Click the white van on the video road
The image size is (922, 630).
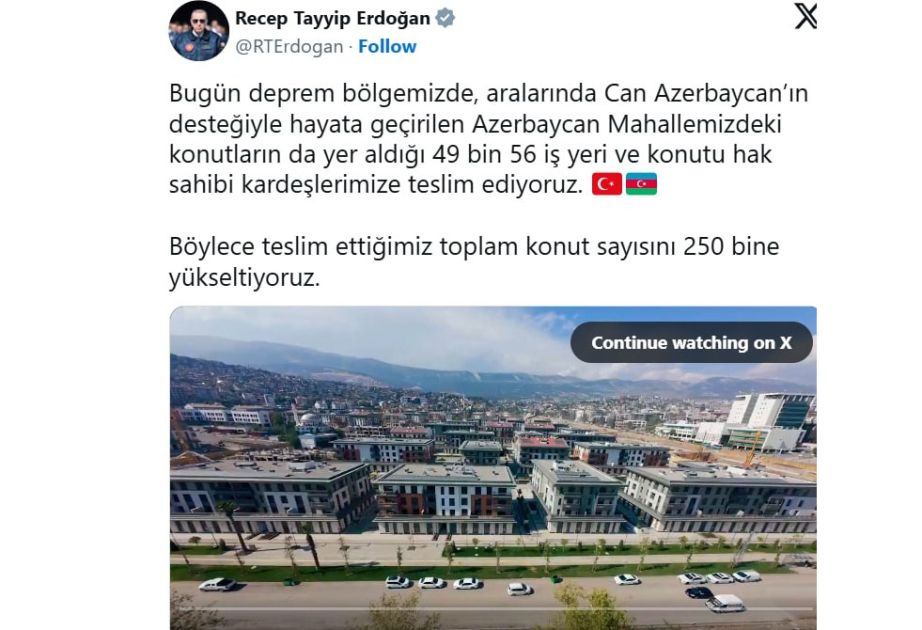click(725, 602)
